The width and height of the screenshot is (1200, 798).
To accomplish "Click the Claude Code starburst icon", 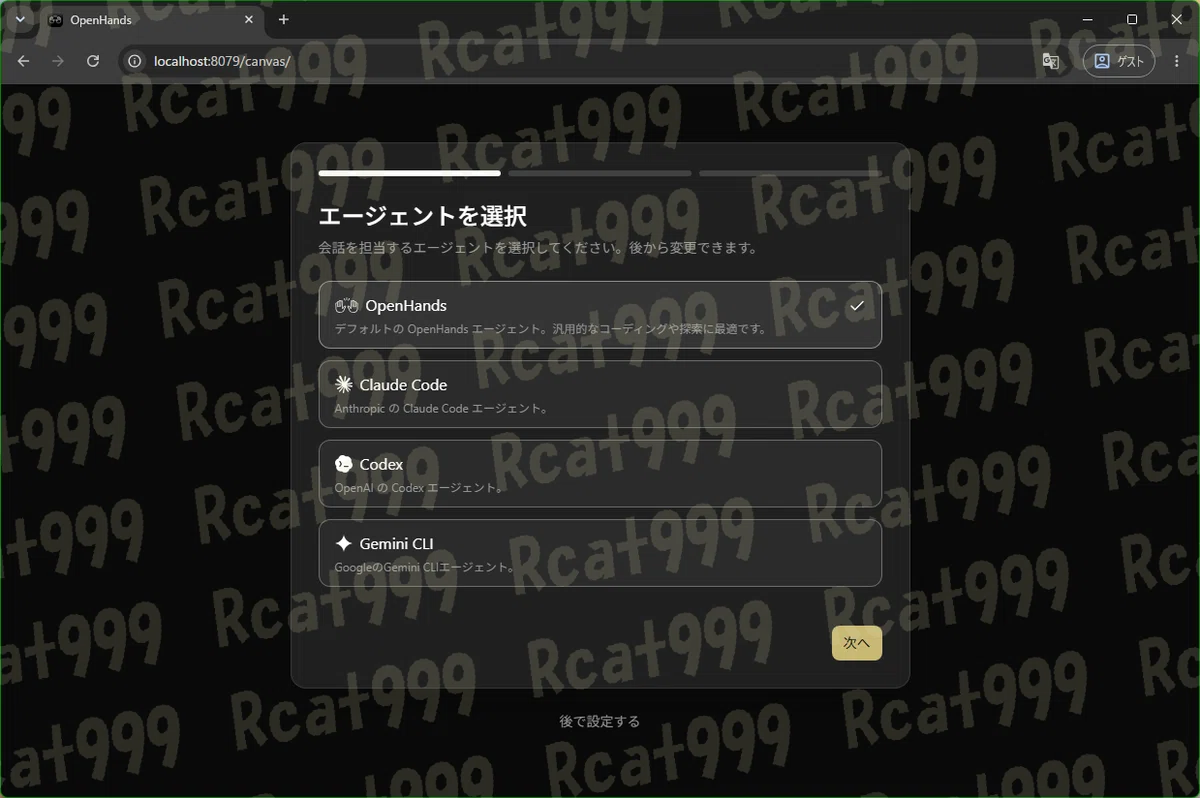I will [343, 385].
